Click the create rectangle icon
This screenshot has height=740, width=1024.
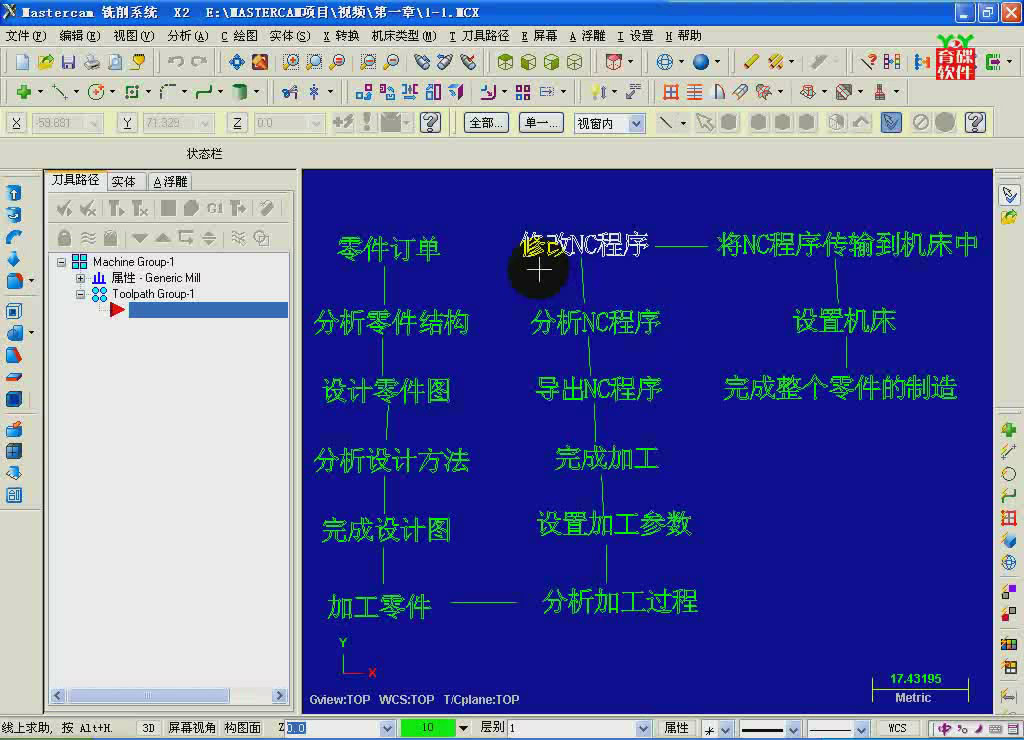[132, 92]
